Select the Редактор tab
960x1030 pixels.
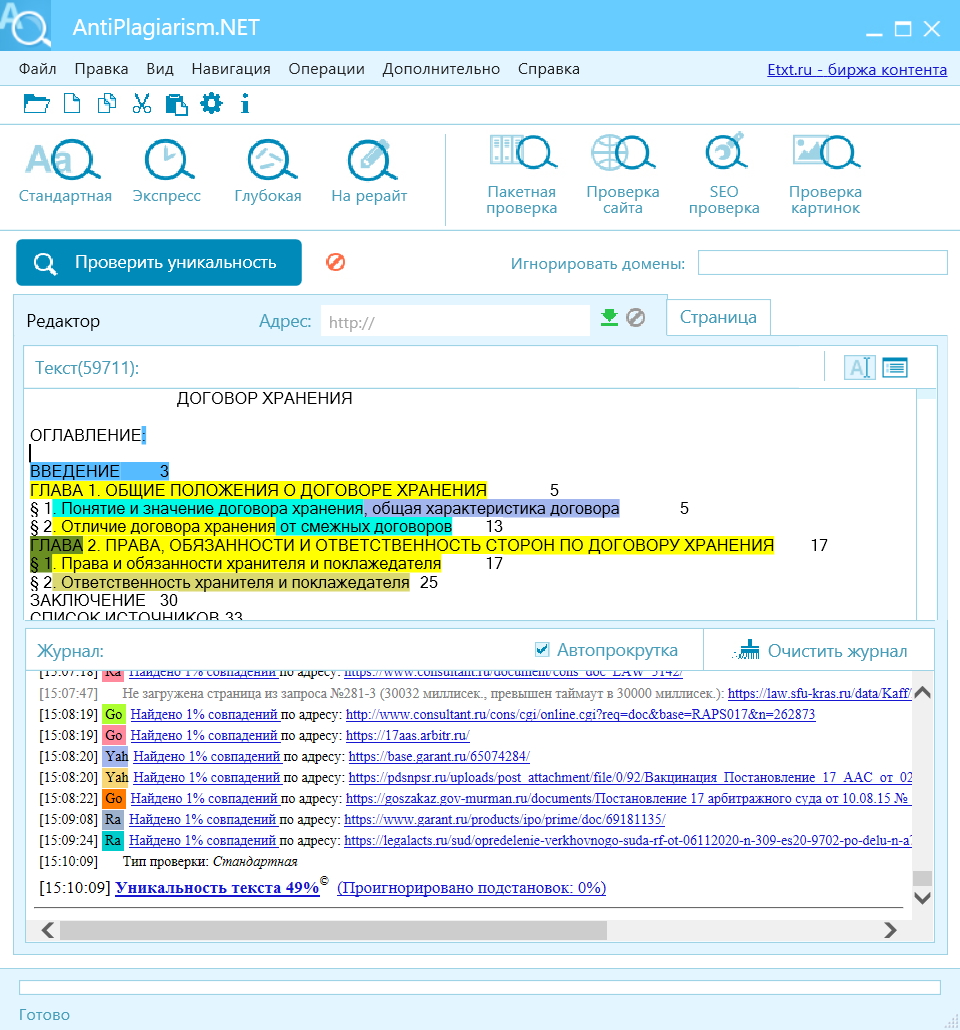tap(63, 321)
